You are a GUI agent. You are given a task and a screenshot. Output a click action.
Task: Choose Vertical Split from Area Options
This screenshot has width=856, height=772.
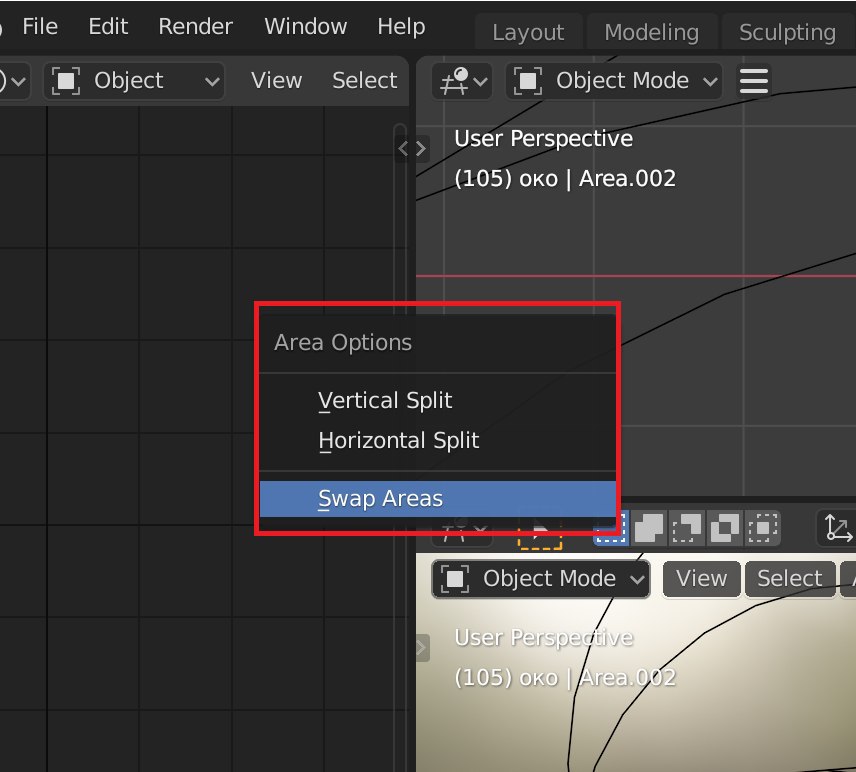437,400
